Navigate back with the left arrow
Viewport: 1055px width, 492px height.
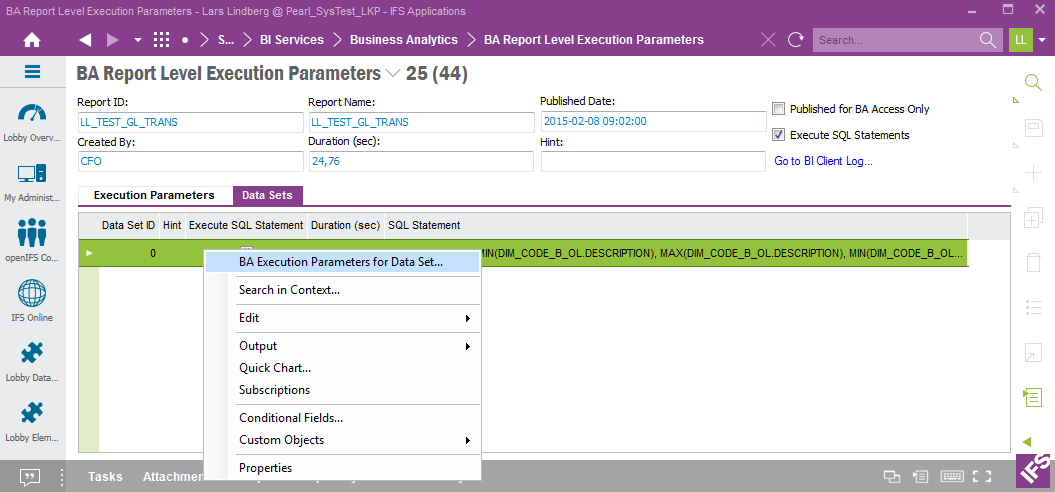coord(85,40)
